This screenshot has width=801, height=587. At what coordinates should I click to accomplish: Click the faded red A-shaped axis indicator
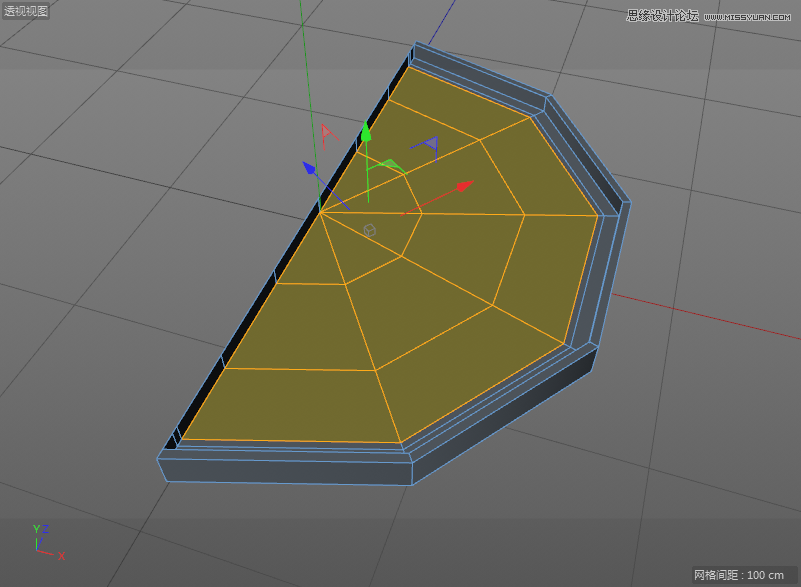pos(325,131)
